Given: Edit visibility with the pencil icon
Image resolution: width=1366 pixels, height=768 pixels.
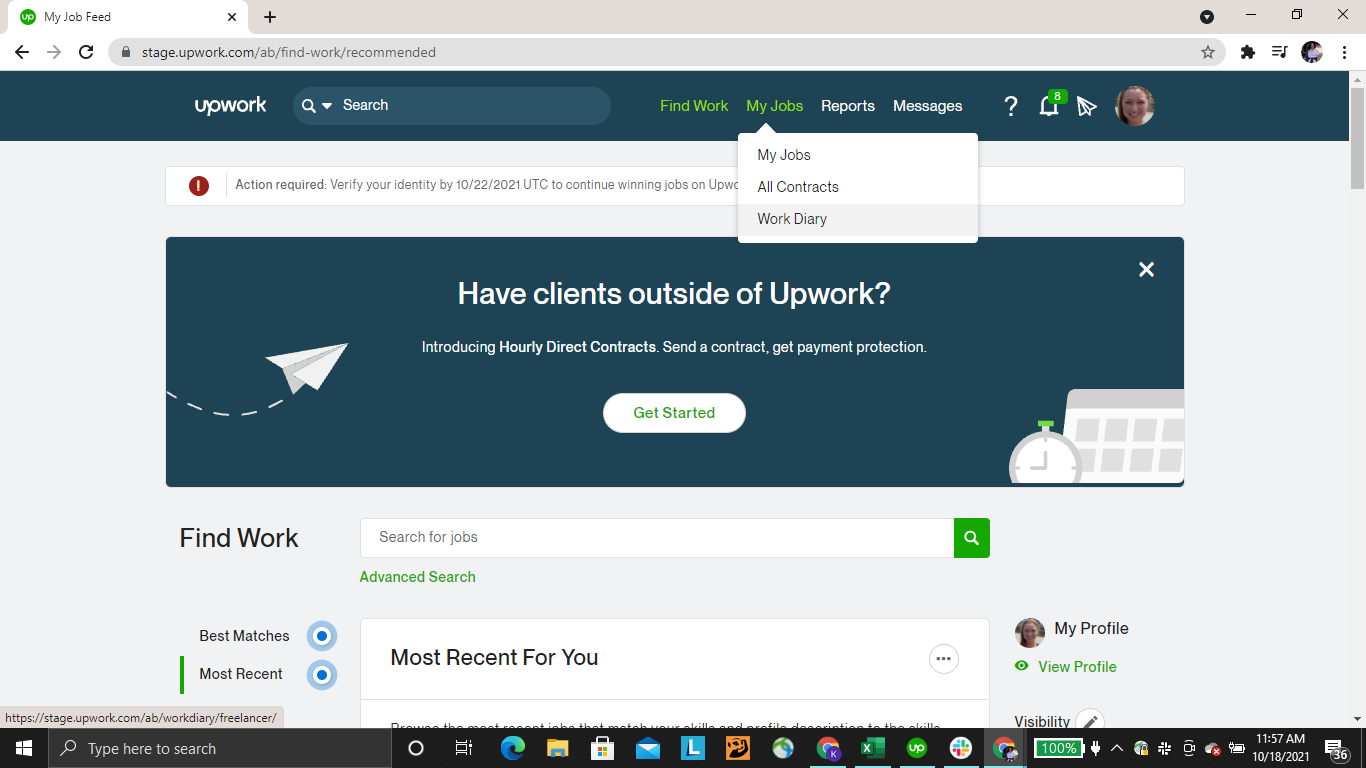Looking at the screenshot, I should click(1089, 721).
